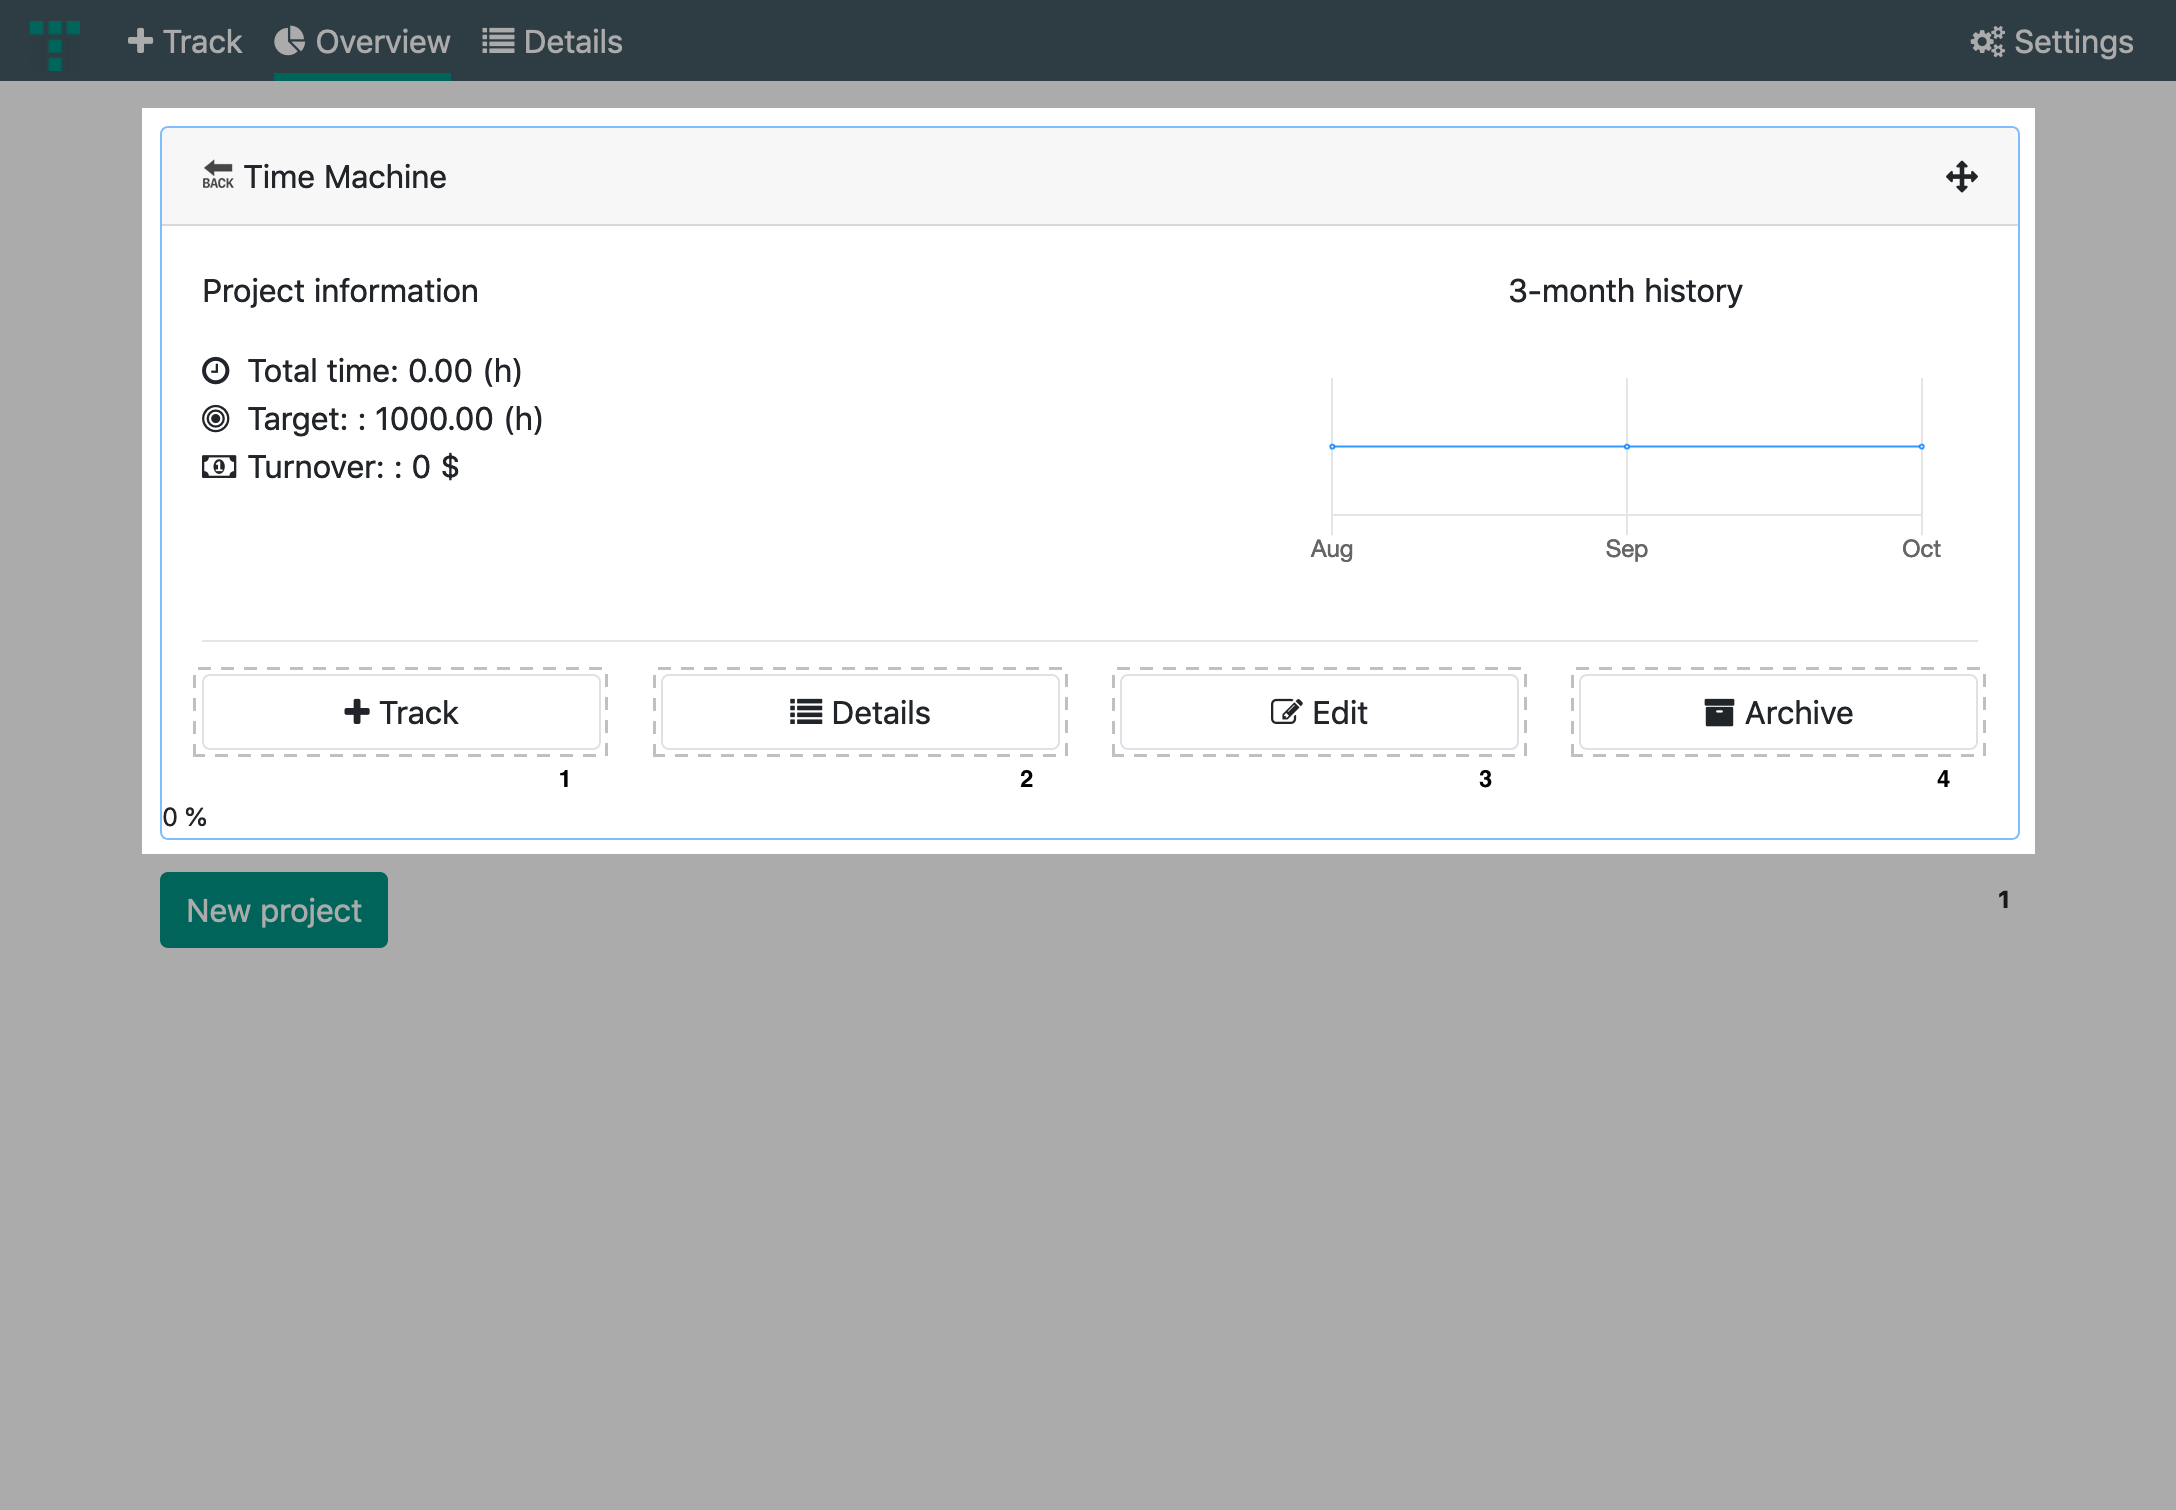Click the Track button in panel
2176x1510 pixels.
(x=400, y=713)
